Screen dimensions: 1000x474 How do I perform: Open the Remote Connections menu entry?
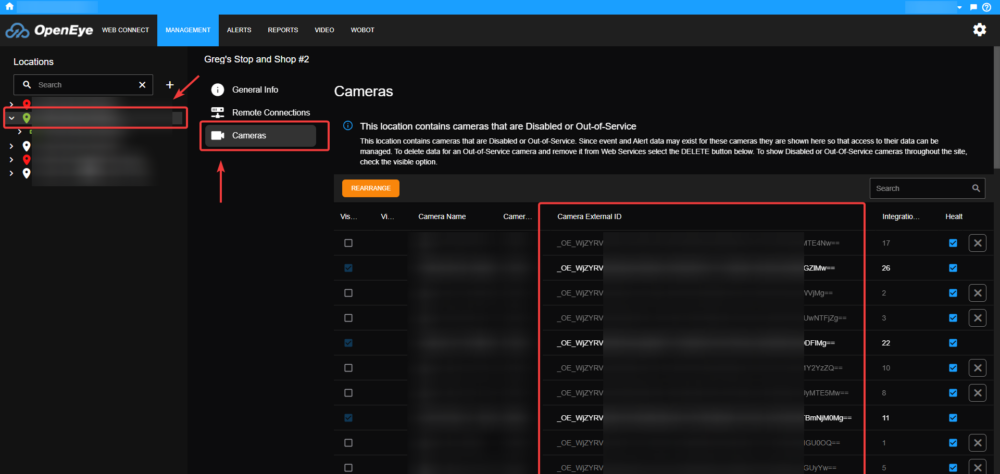coord(271,112)
